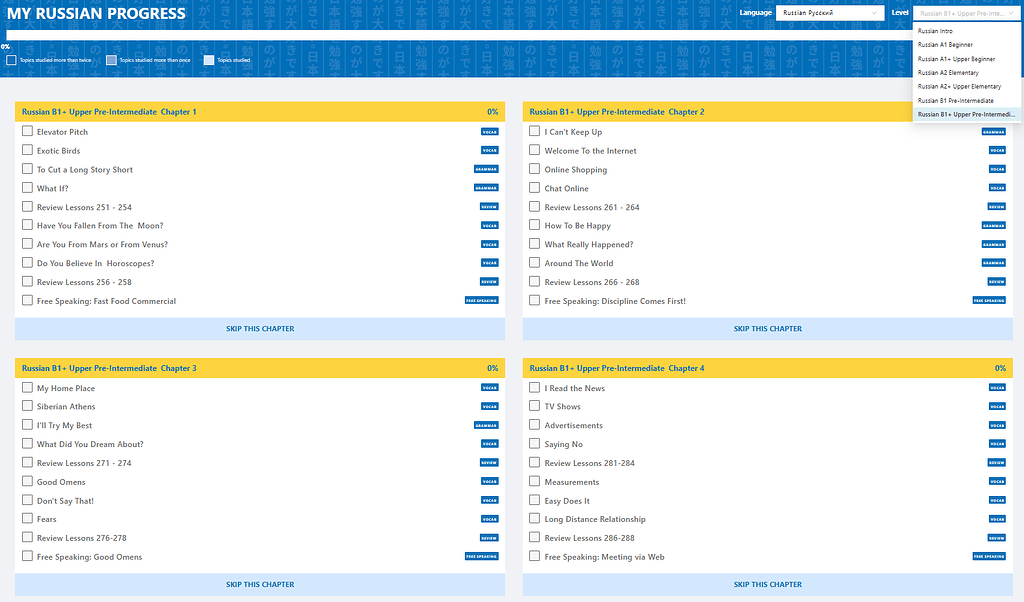Click the REVIEW badge for Review Lessons 251 - 254
Screen dimensions: 1024x602
[489, 206]
